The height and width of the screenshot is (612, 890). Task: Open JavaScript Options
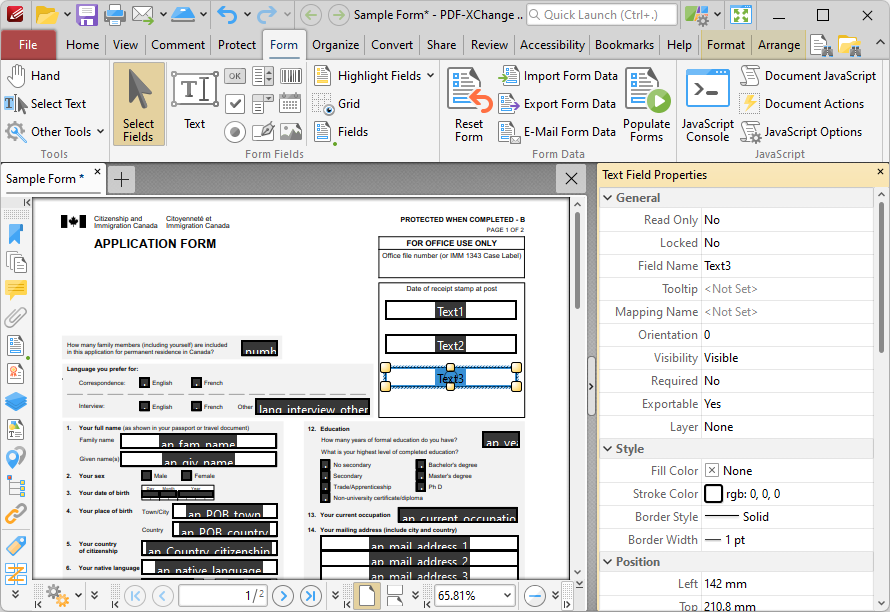tap(801, 132)
